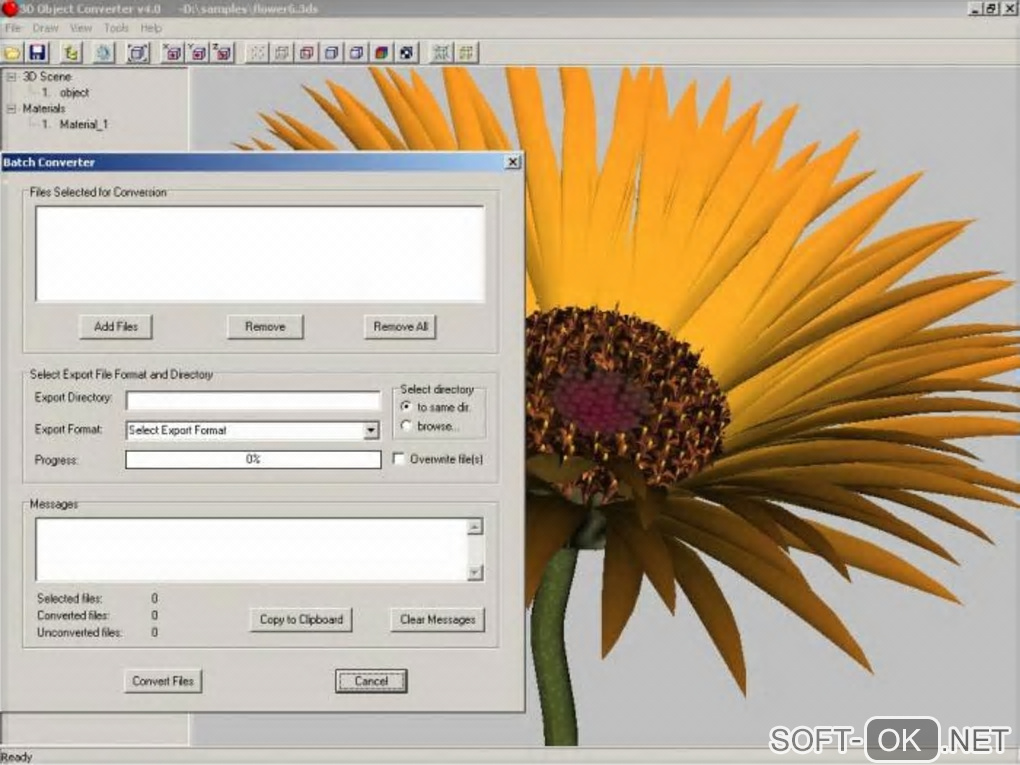Click the fit-to-window frame toolbar icon
This screenshot has width=1020, height=765.
(139, 52)
